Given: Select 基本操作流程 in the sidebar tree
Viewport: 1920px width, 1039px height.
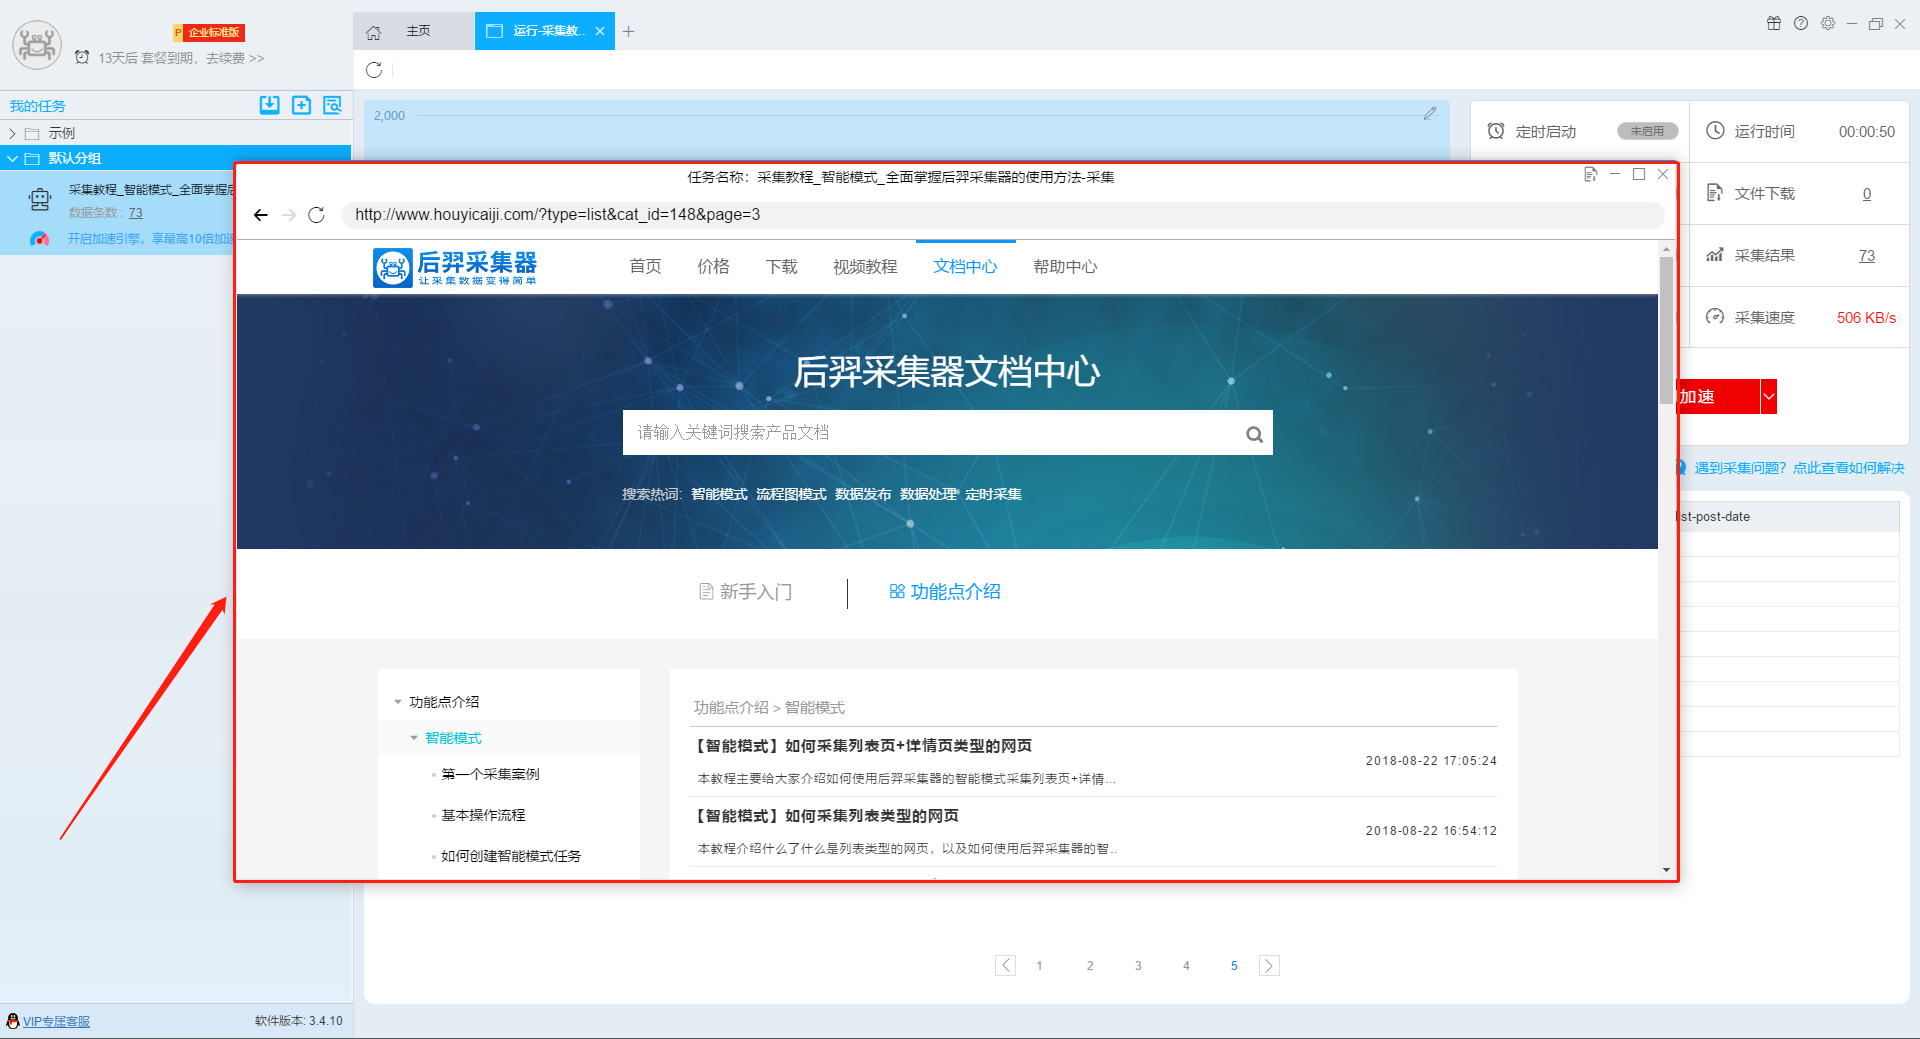Looking at the screenshot, I should 483,815.
